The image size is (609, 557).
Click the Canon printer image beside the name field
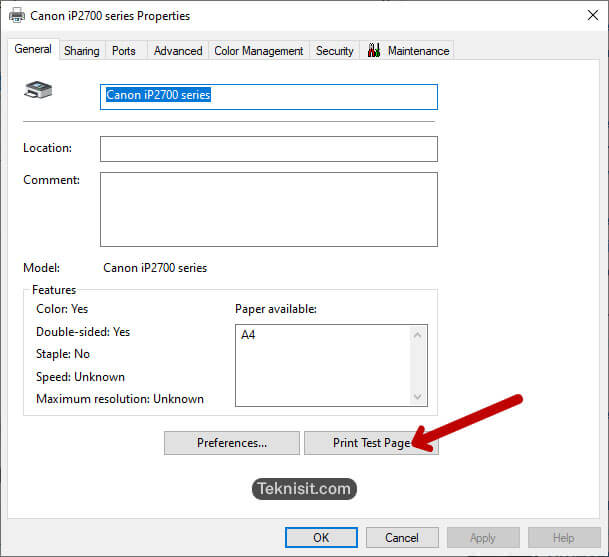[x=38, y=90]
